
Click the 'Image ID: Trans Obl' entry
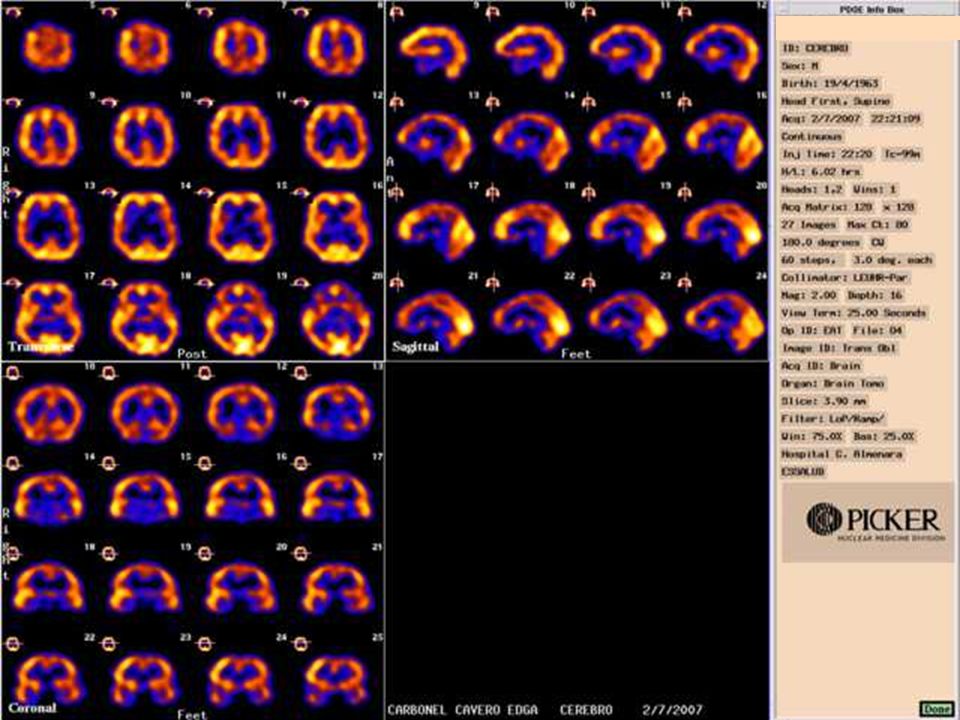839,348
